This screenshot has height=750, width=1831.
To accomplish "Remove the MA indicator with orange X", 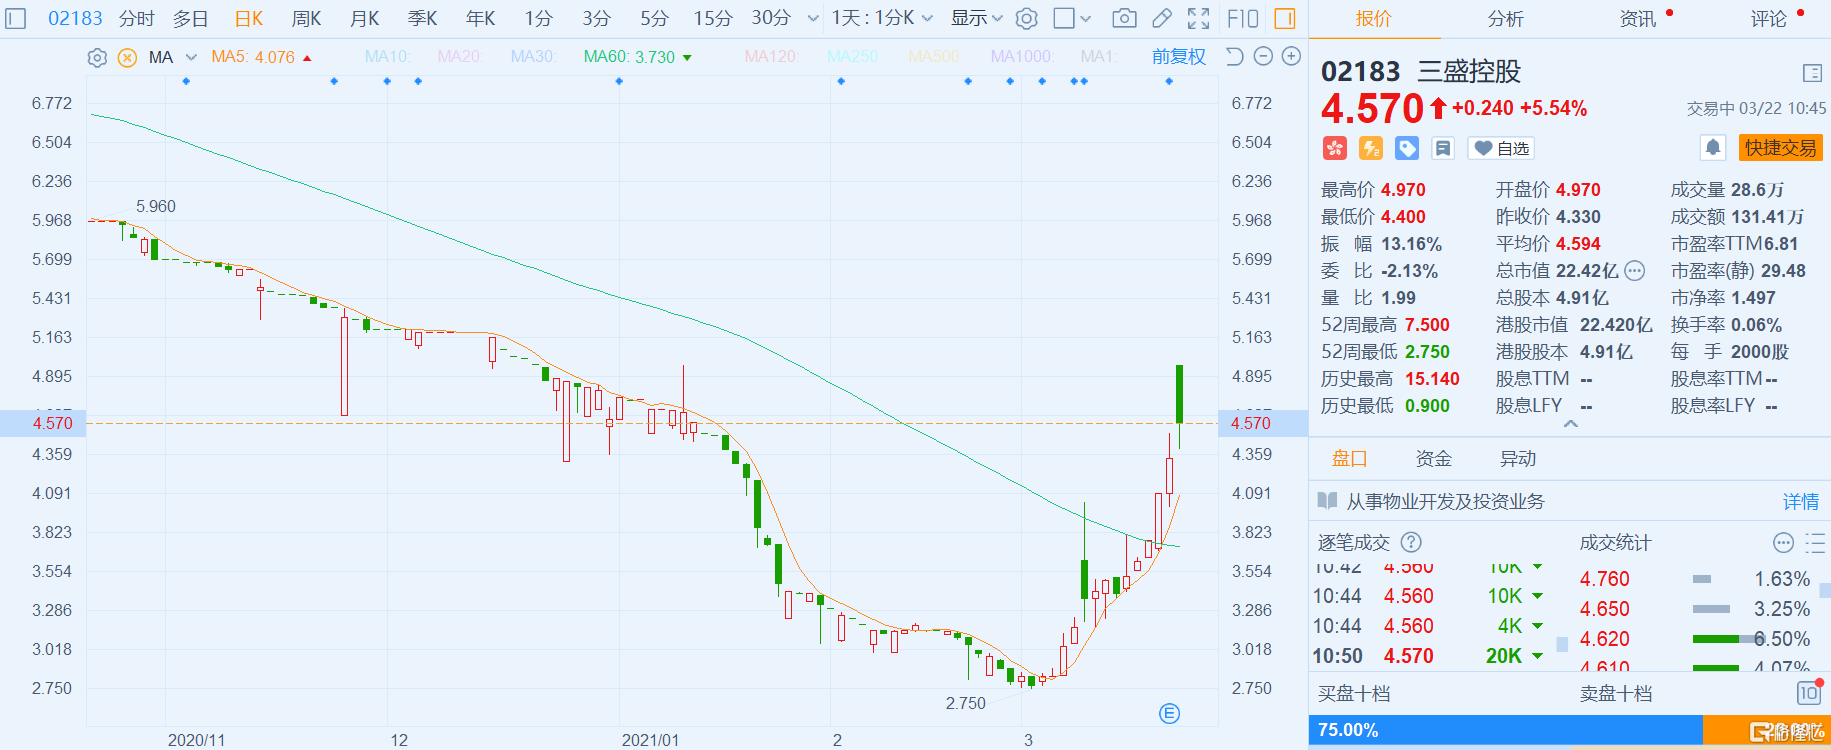I will coord(127,58).
